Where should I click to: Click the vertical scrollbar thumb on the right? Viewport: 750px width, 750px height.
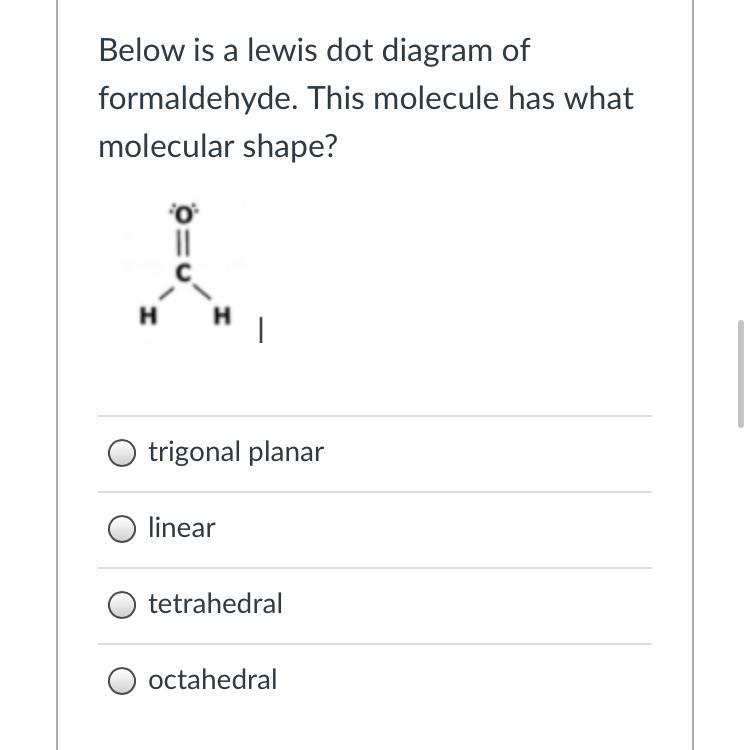pyautogui.click(x=740, y=374)
